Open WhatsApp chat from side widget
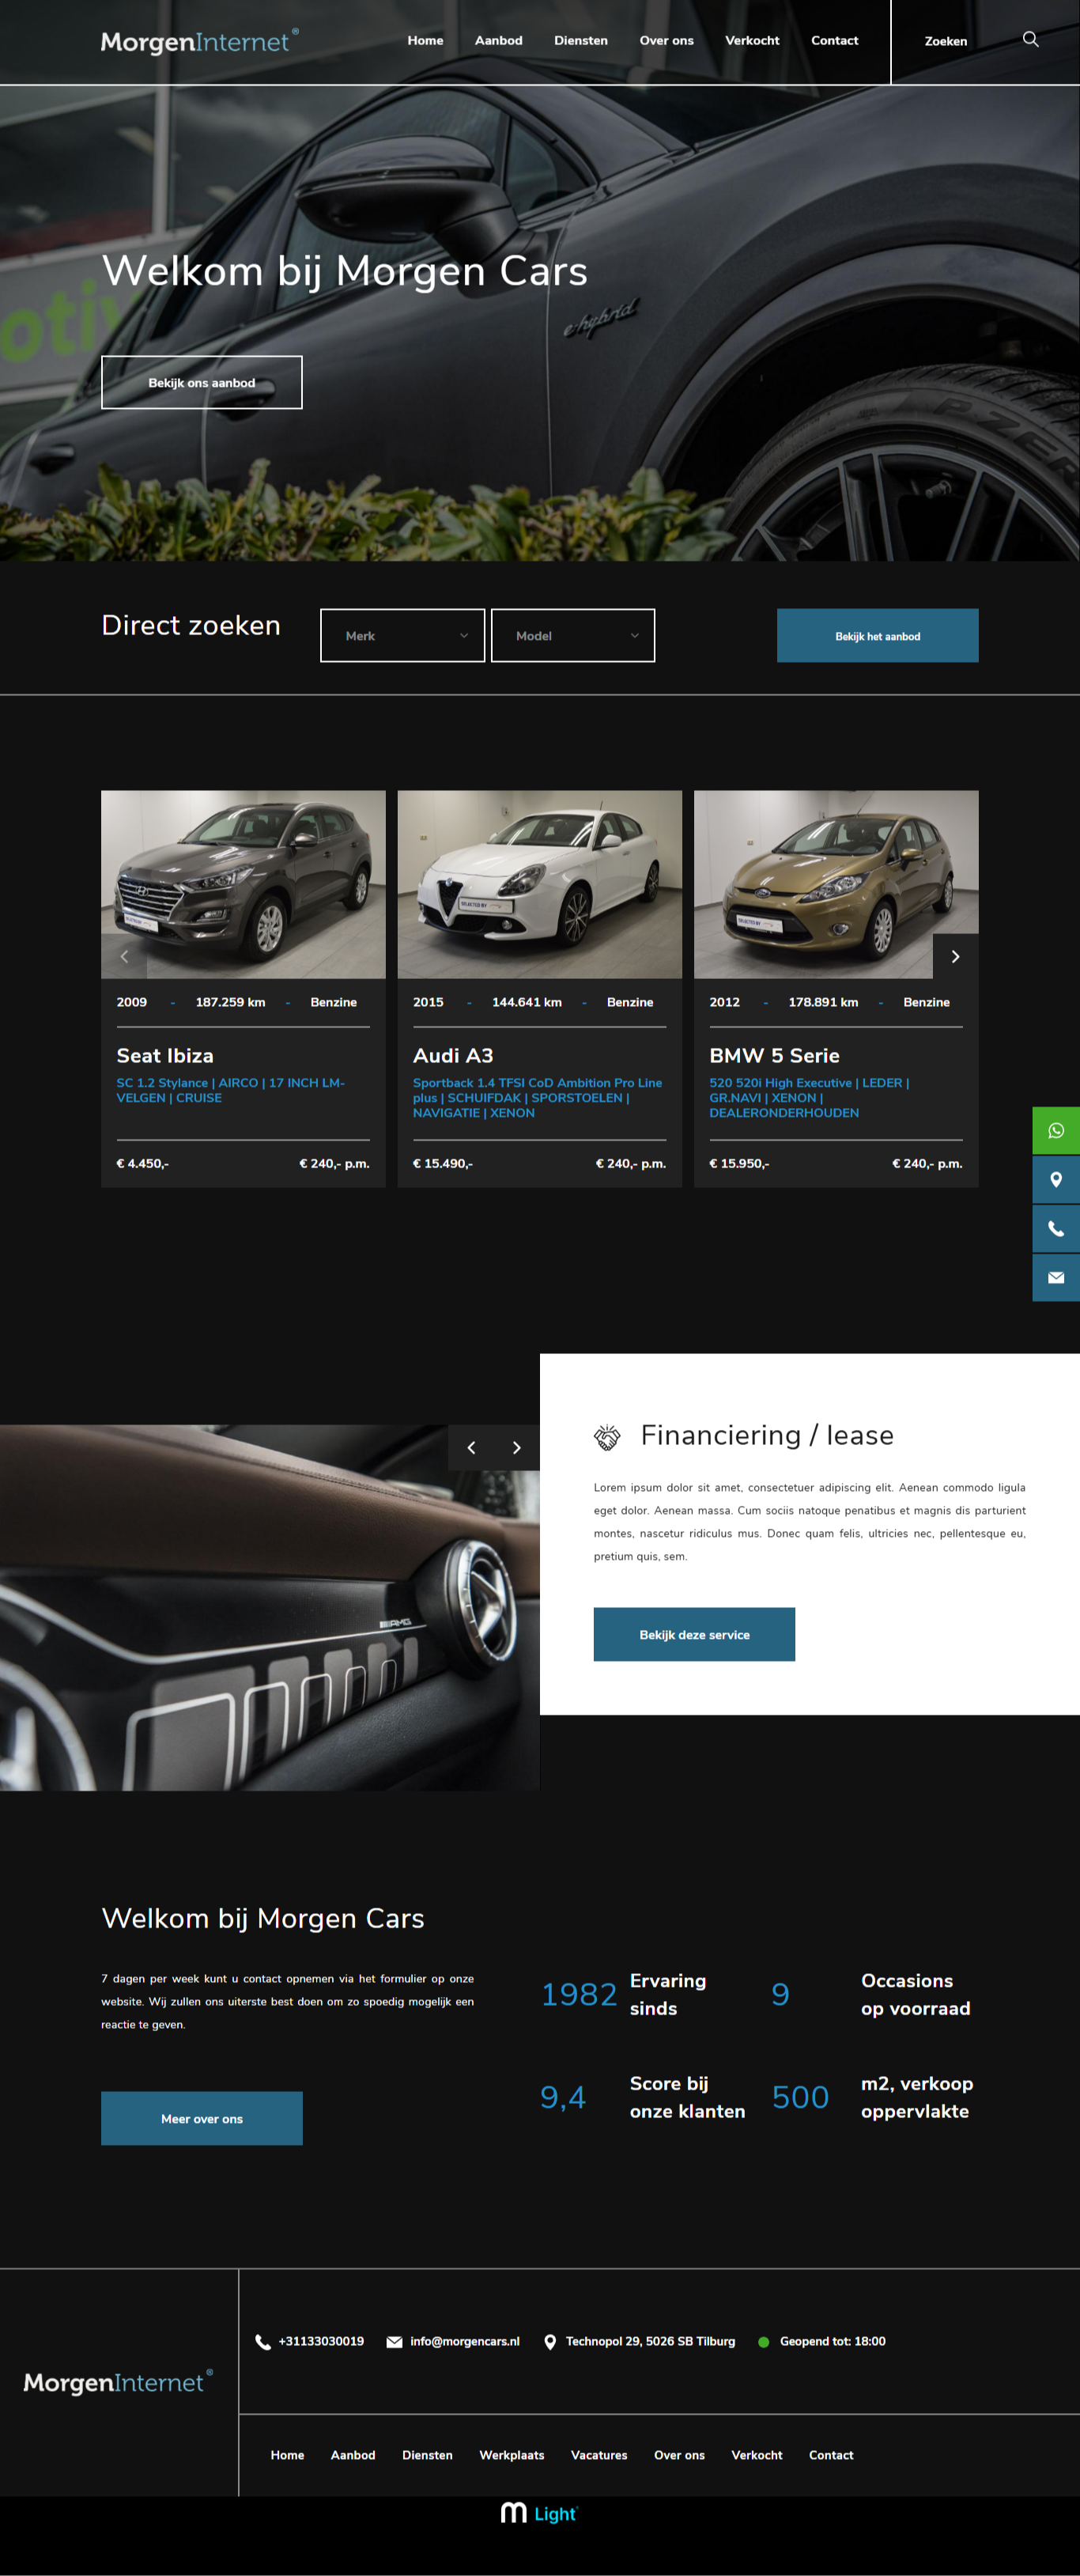This screenshot has width=1080, height=2576. 1055,1131
